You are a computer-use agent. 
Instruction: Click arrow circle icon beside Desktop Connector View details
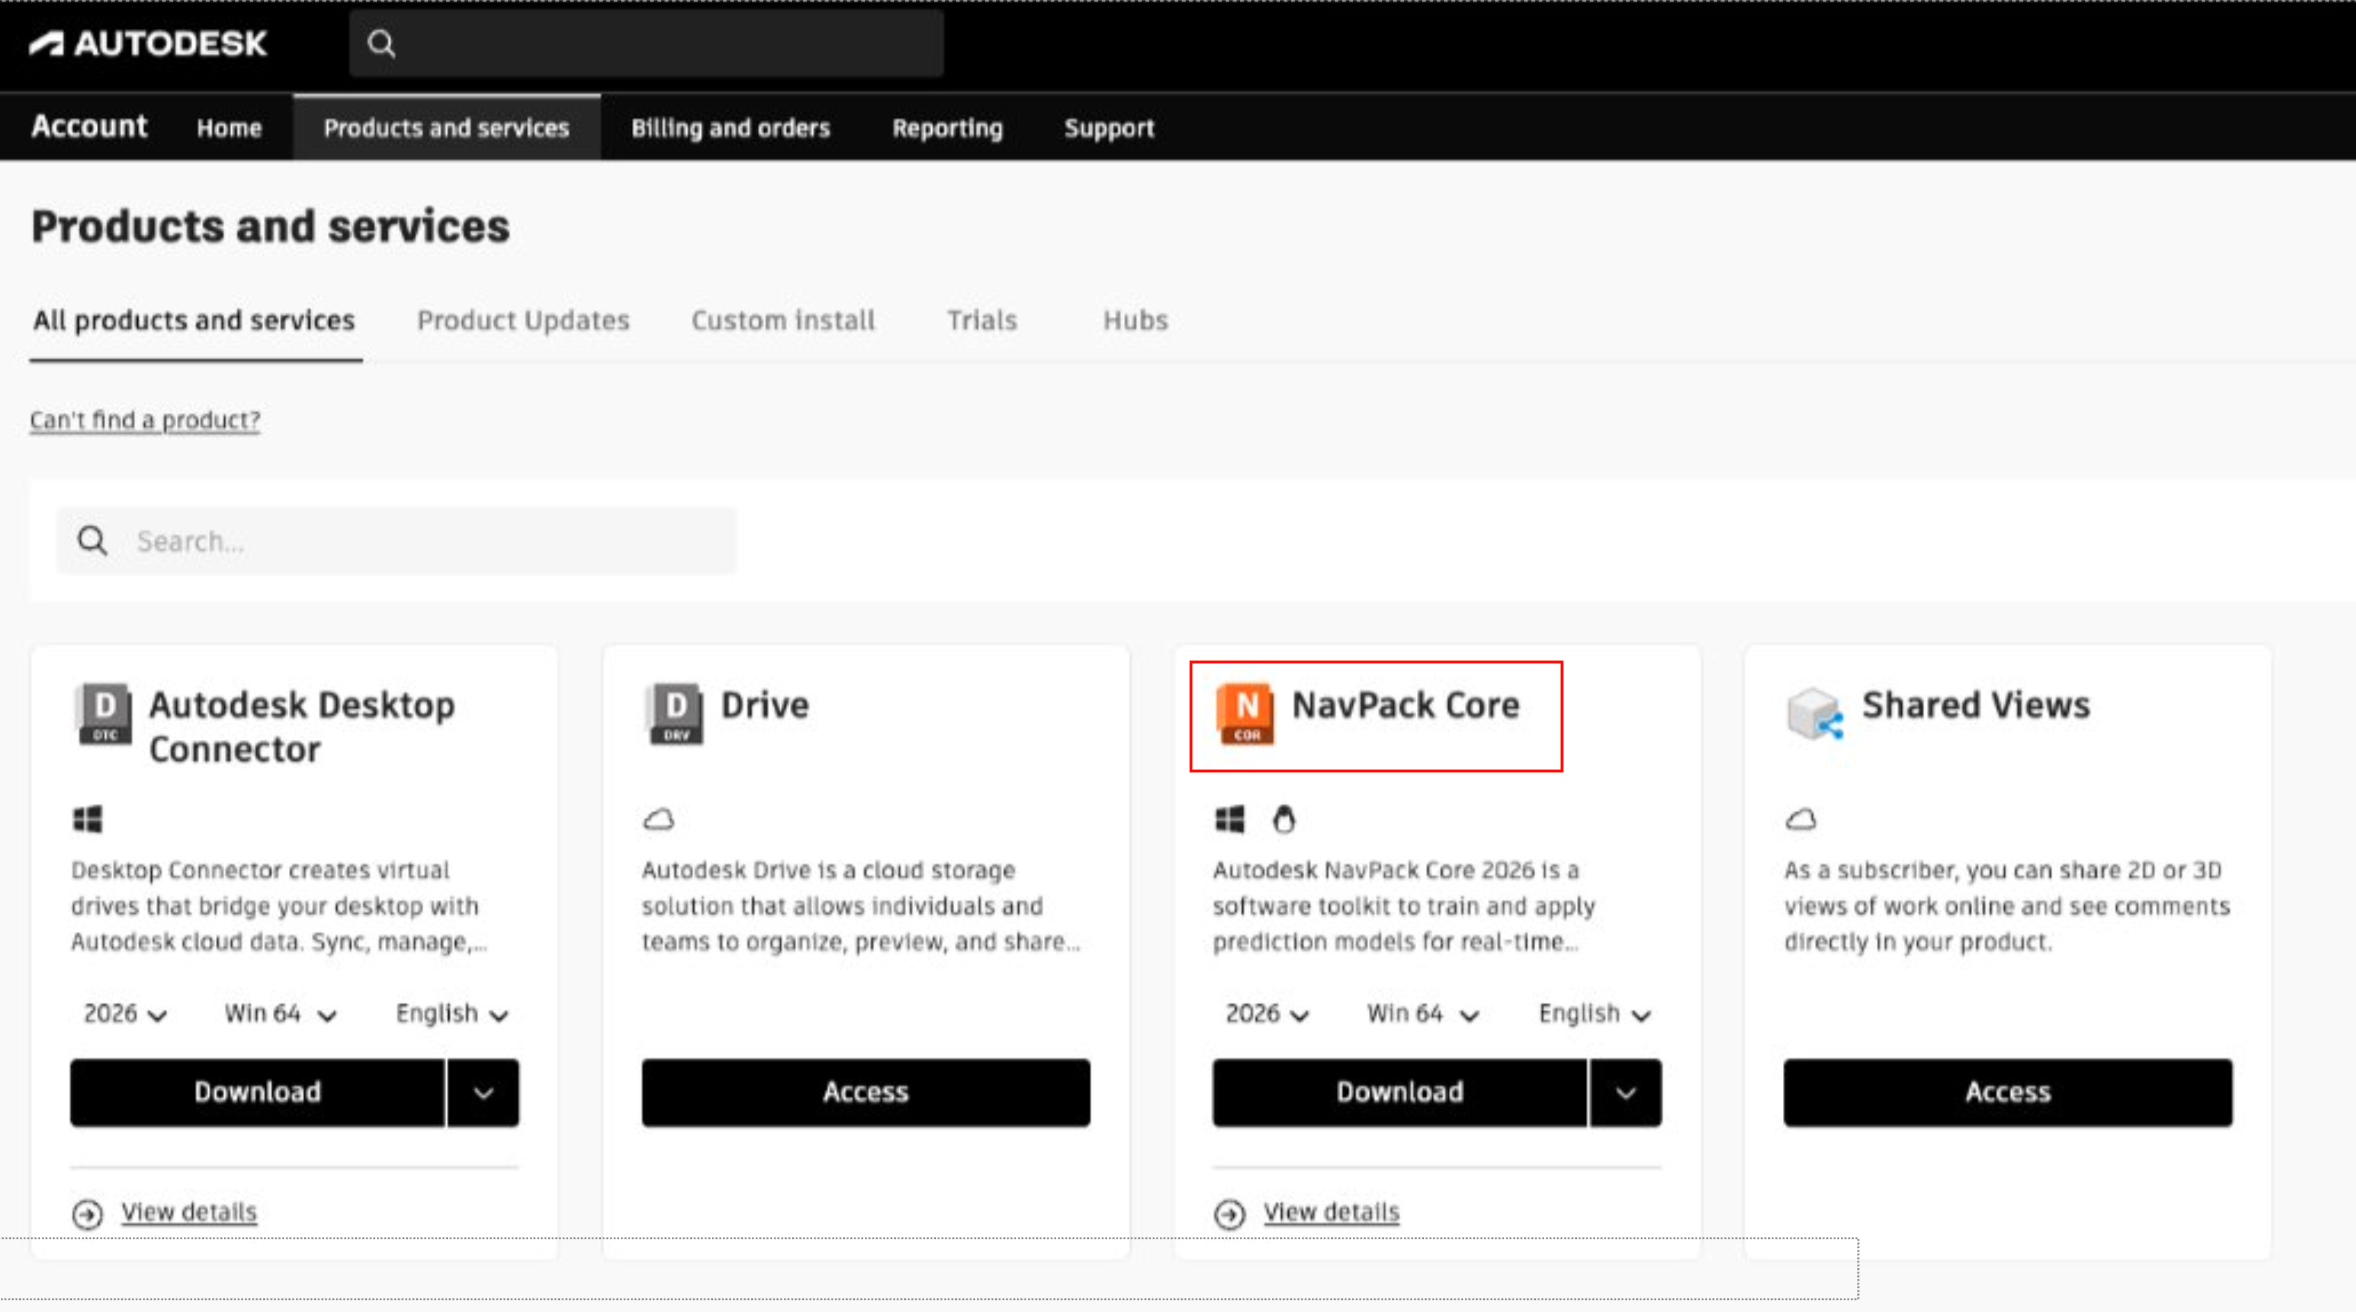[87, 1214]
